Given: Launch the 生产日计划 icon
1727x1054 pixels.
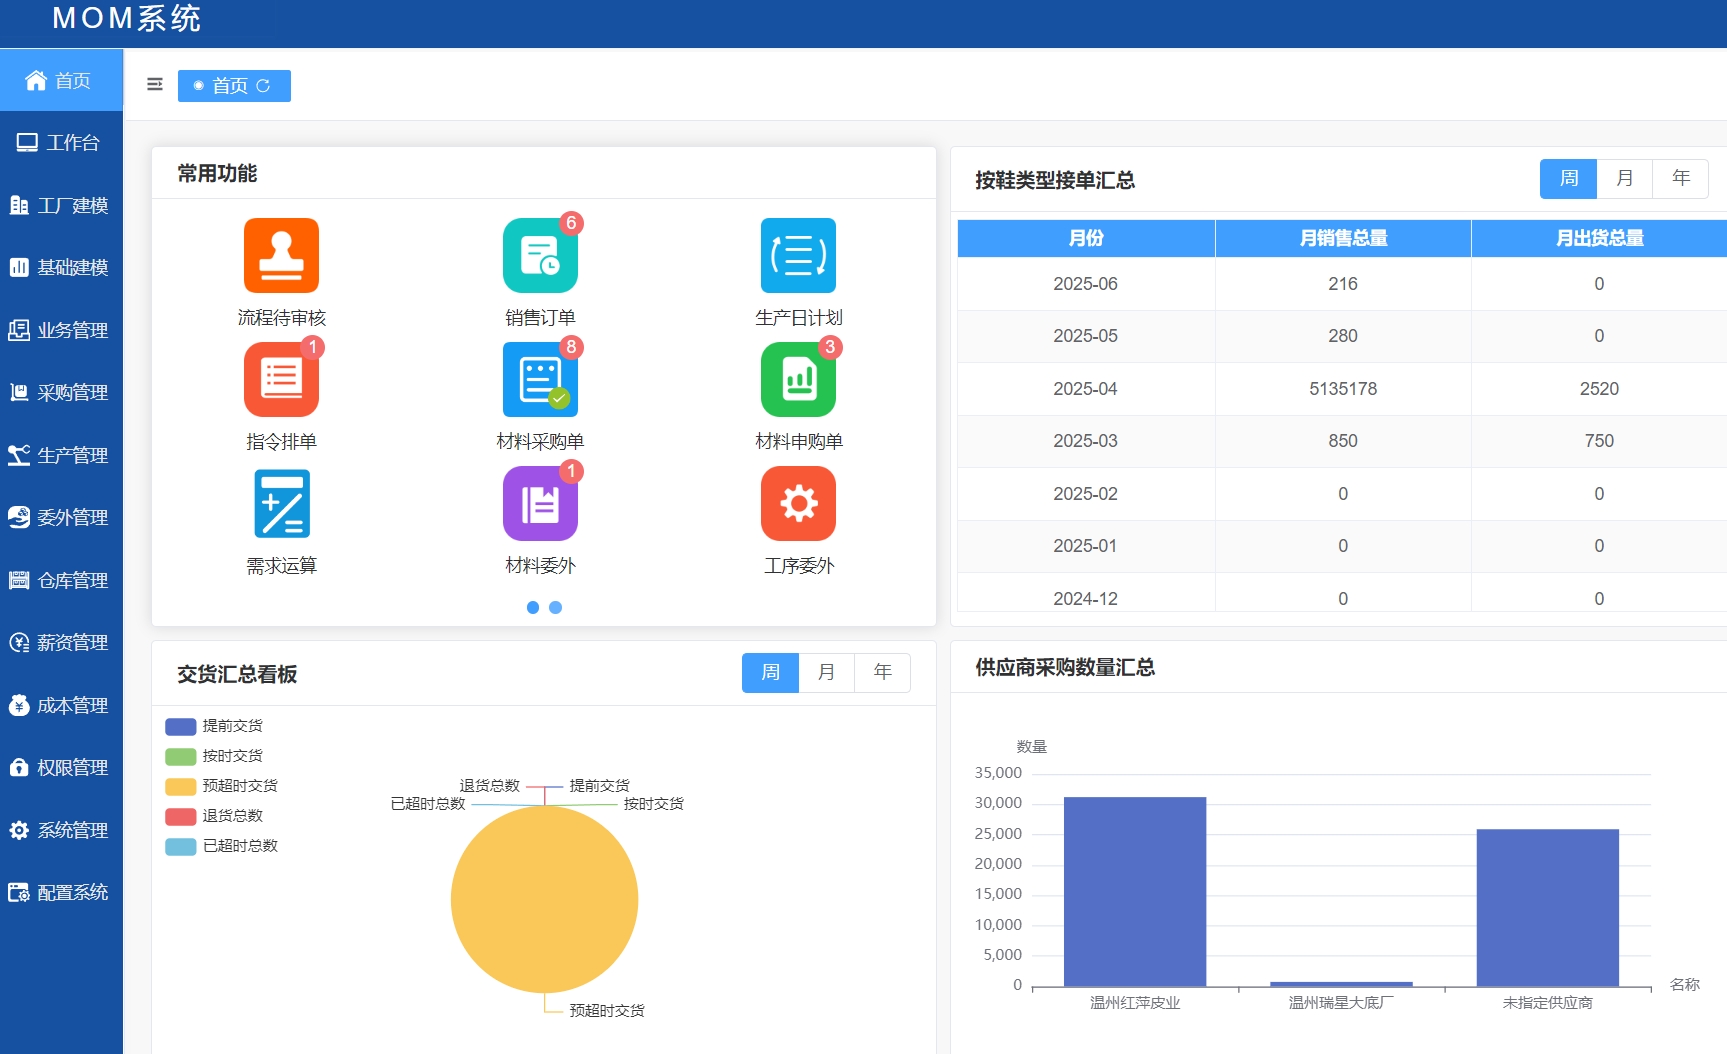Looking at the screenshot, I should [x=798, y=256].
